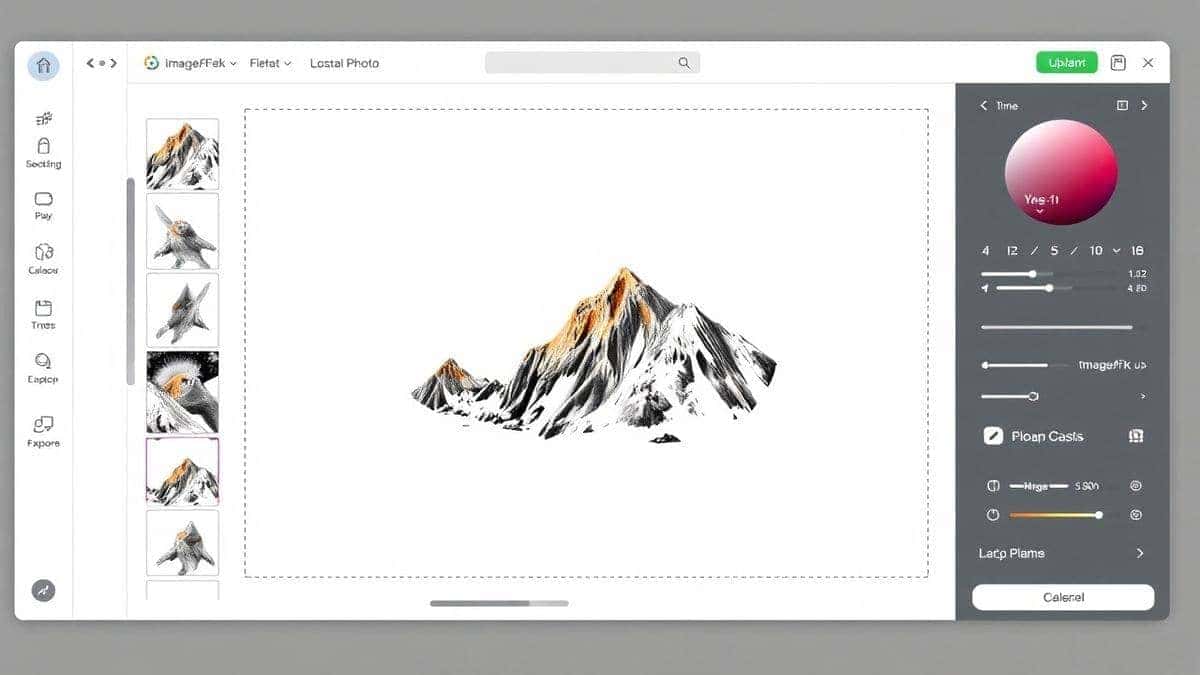Select the value 16 in number row
This screenshot has width=1200, height=675.
pyautogui.click(x=1137, y=251)
